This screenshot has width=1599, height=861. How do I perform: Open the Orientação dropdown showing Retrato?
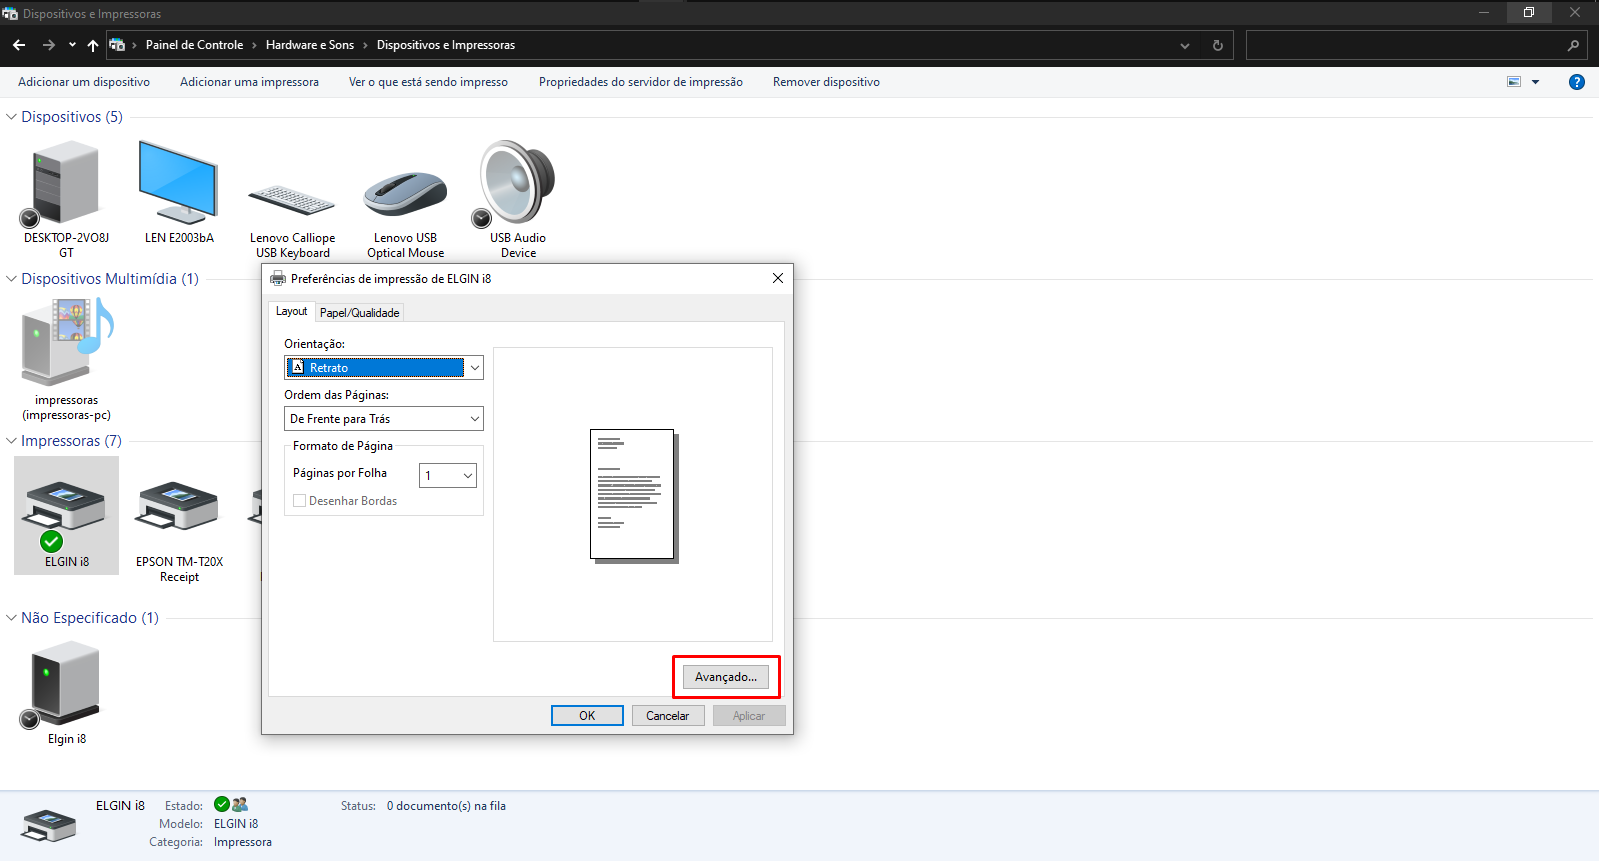click(383, 368)
